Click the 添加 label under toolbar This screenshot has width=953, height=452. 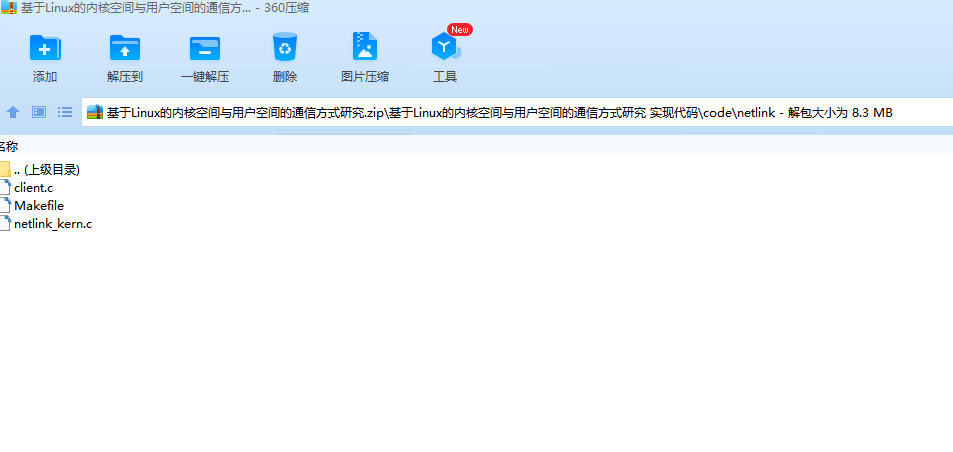pyautogui.click(x=45, y=77)
